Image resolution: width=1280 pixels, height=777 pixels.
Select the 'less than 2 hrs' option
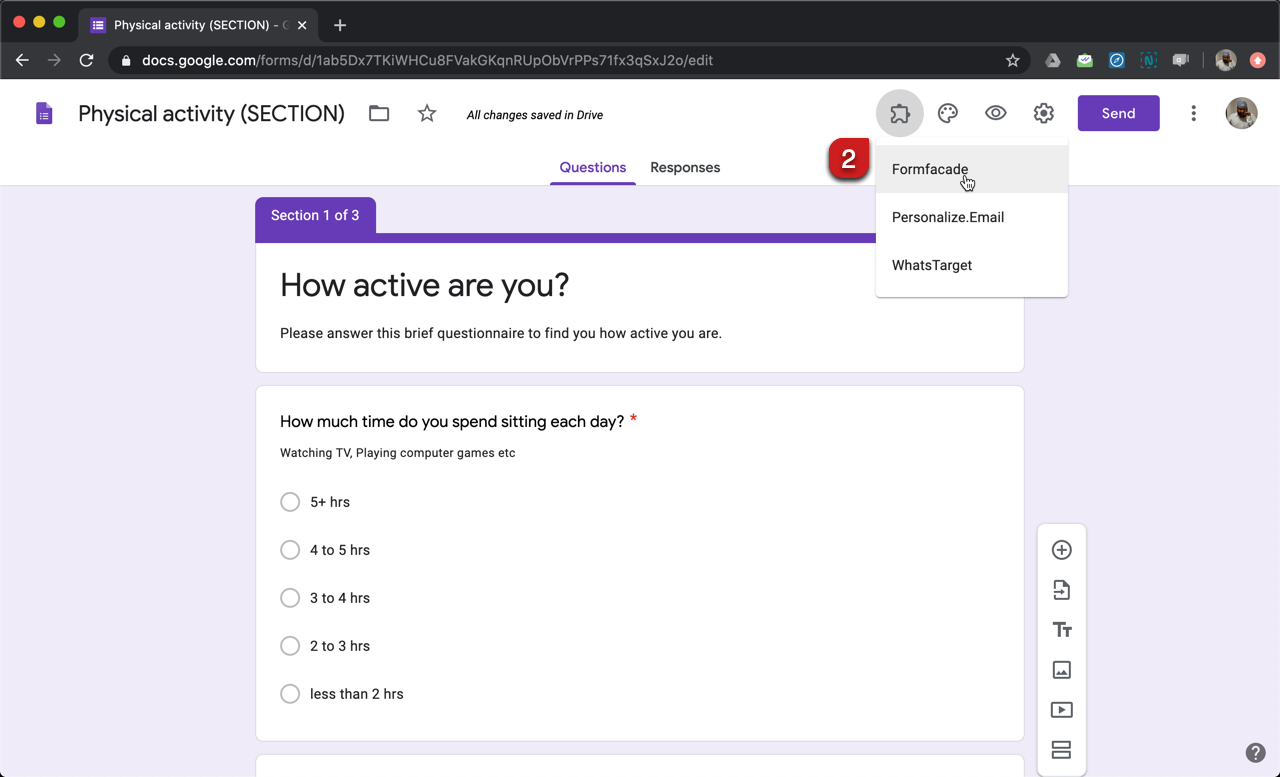[290, 694]
